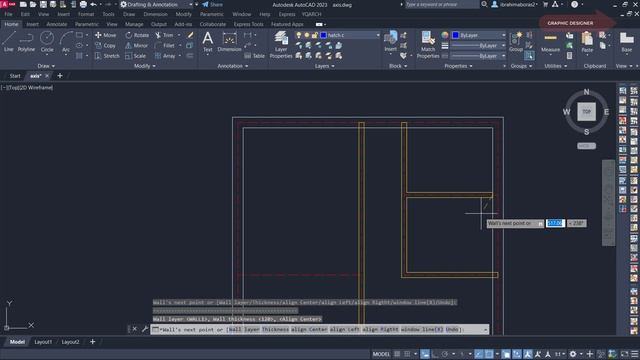Image resolution: width=640 pixels, height=360 pixels.
Task: Expand the Properties panel
Action: coord(458,66)
